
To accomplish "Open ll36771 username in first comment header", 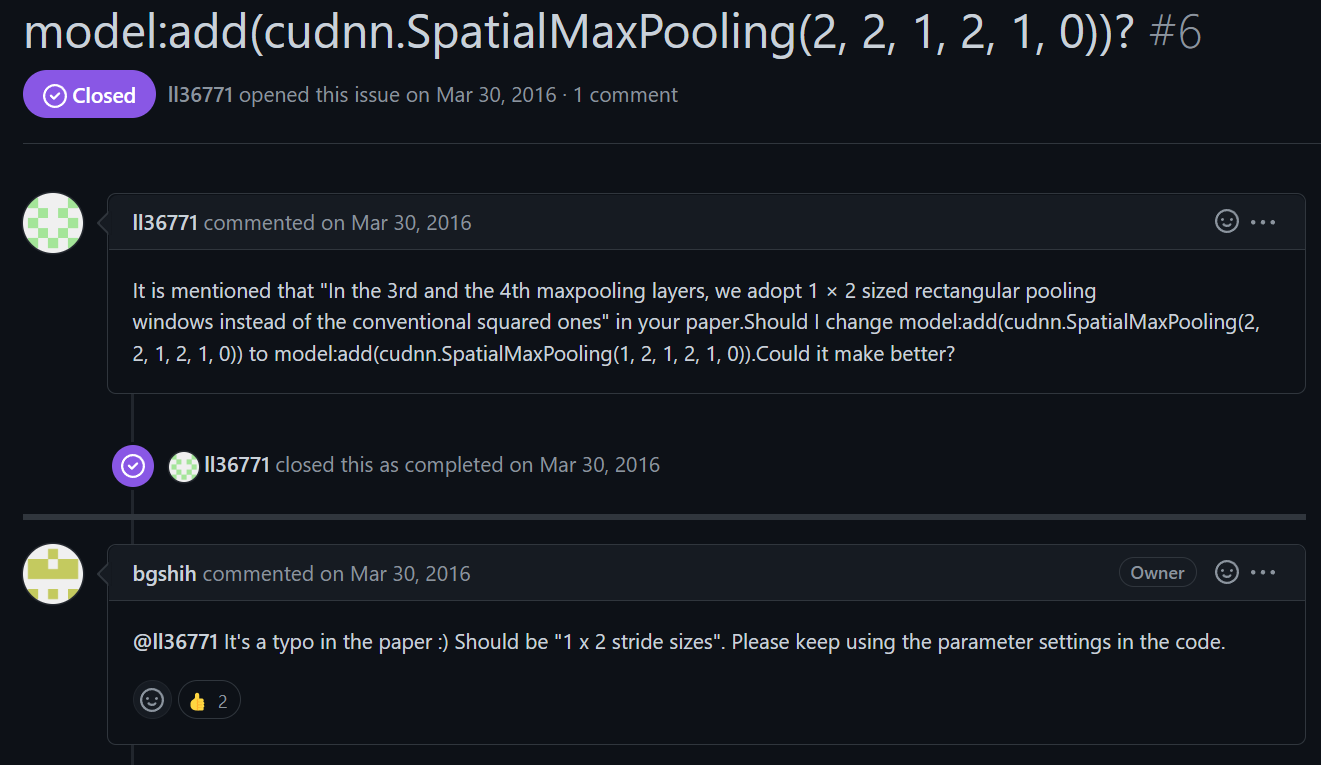I will coord(165,223).
